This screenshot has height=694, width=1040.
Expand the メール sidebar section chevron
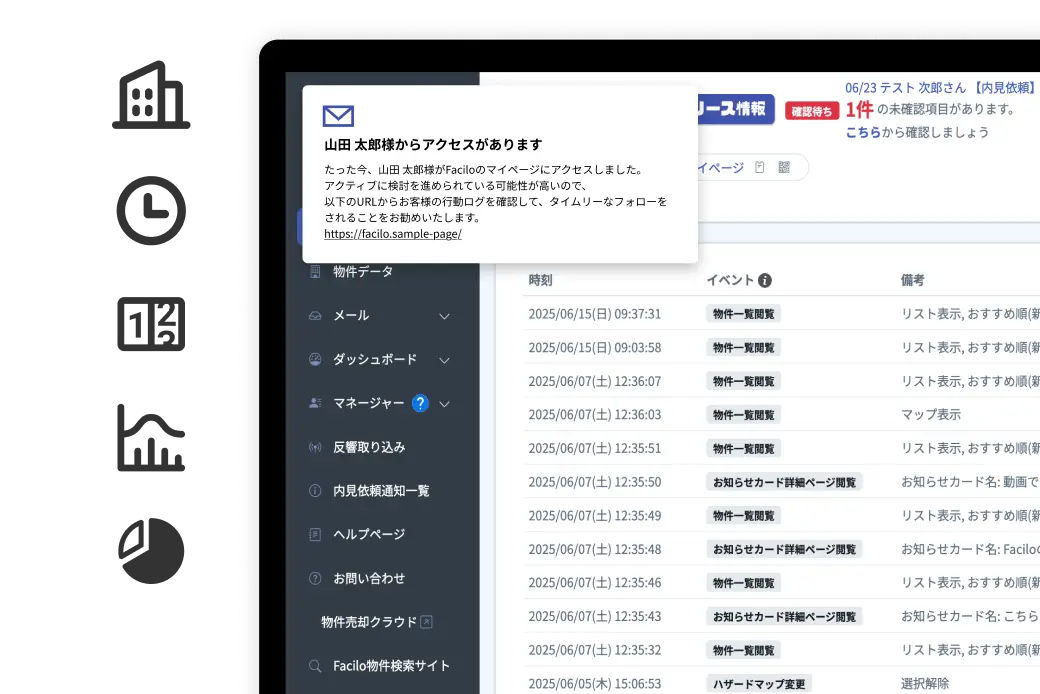445,316
